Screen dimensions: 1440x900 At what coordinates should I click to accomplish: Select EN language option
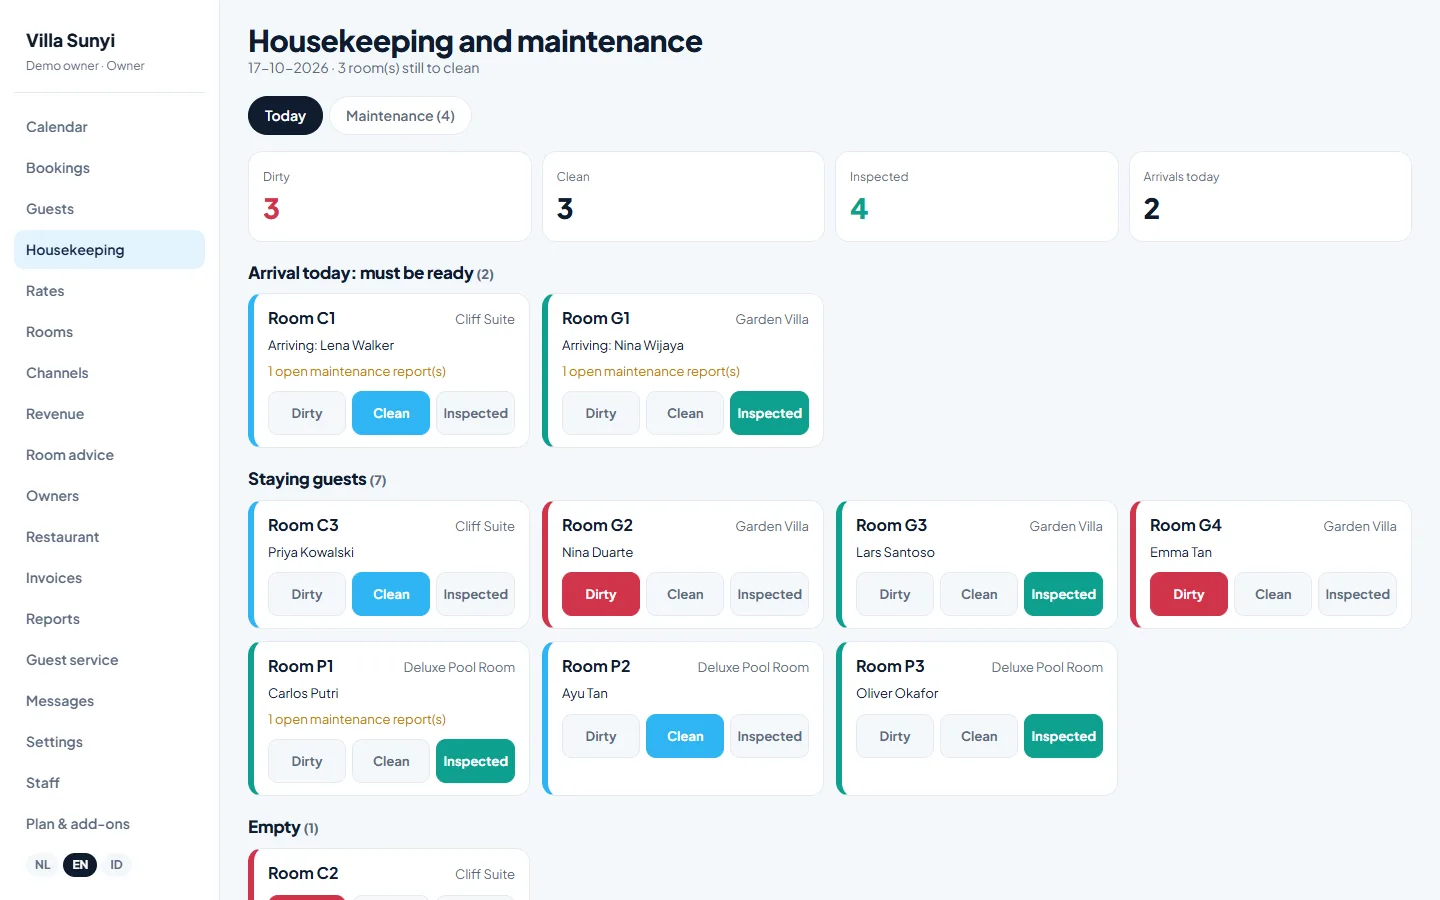pos(80,865)
